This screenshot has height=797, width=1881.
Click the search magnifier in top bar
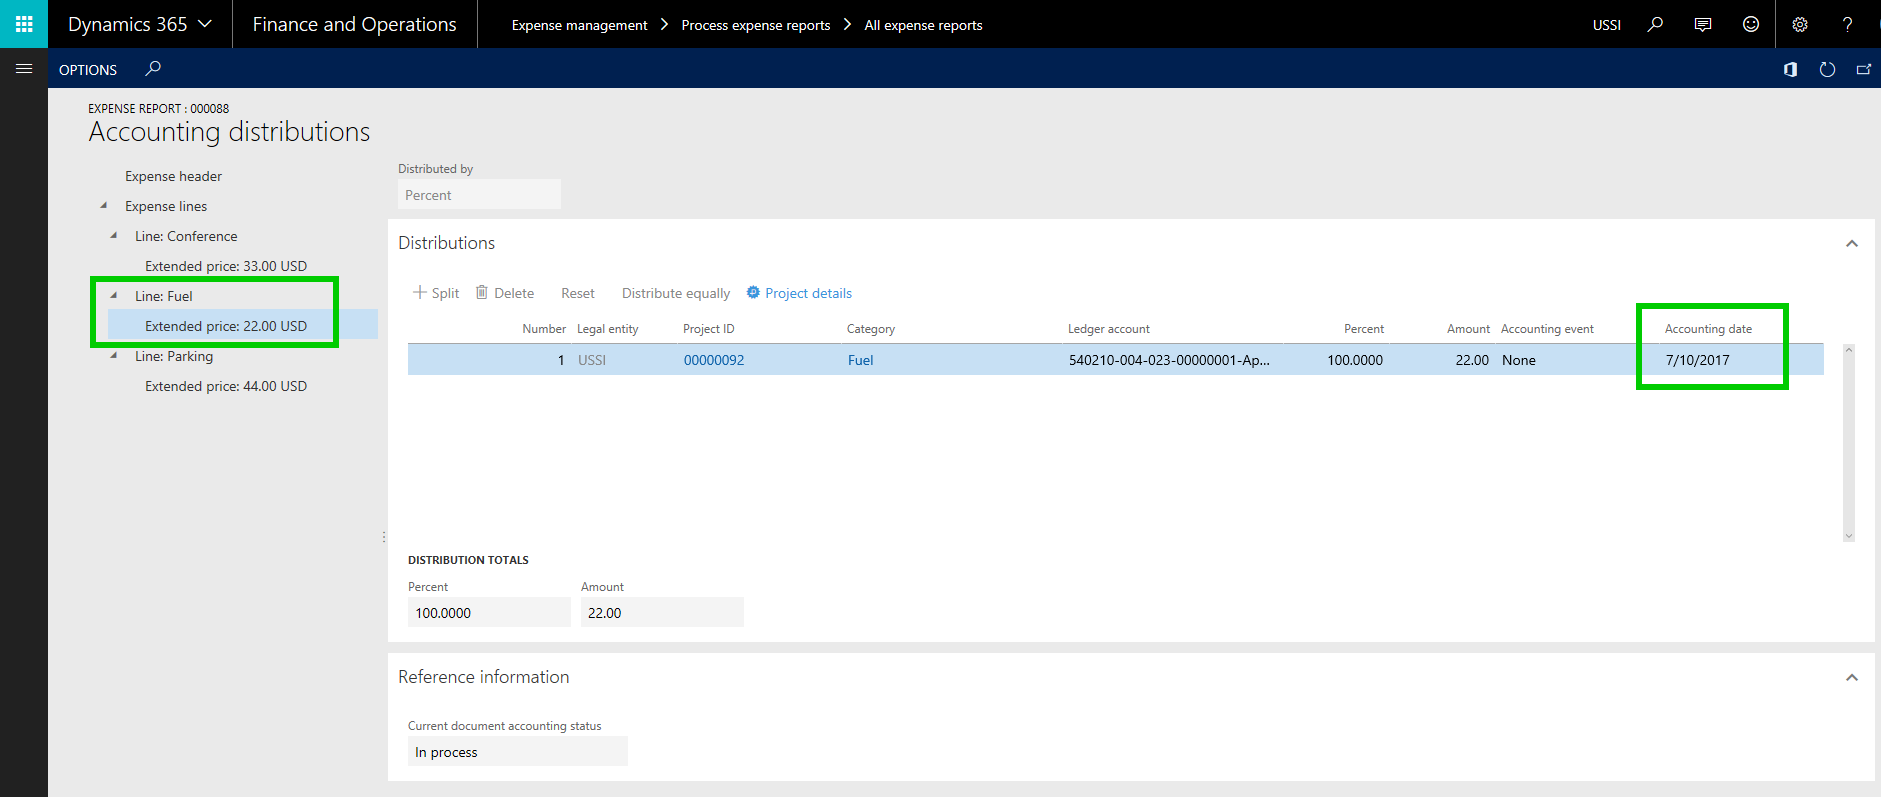1655,24
